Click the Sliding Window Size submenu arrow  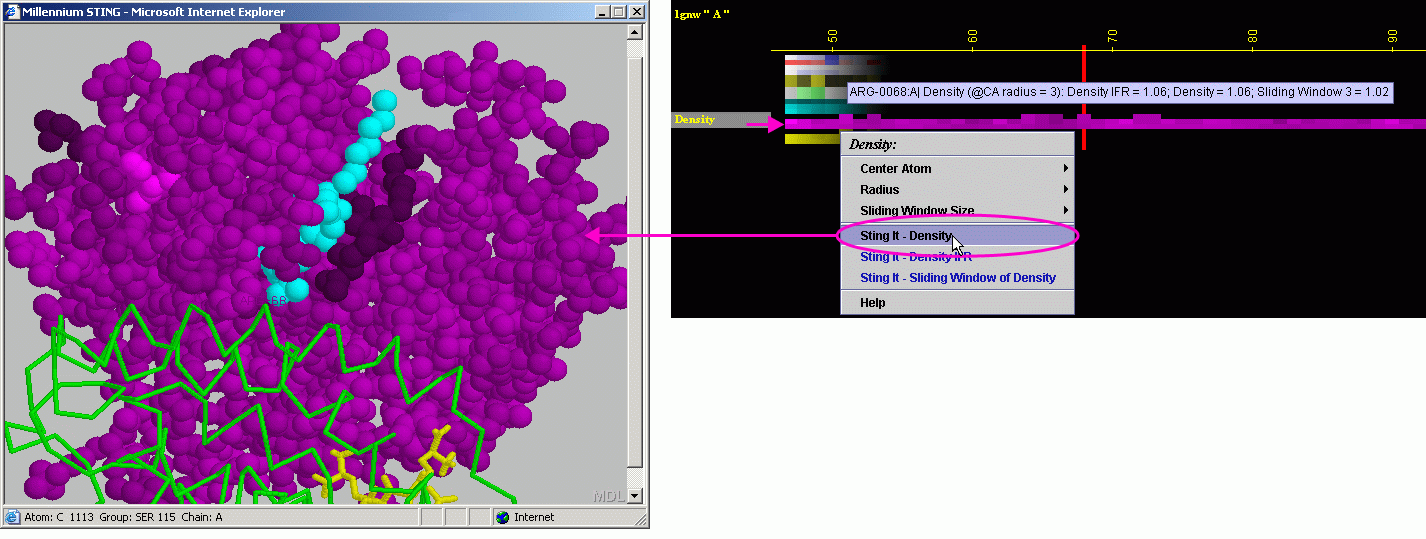tap(1066, 211)
